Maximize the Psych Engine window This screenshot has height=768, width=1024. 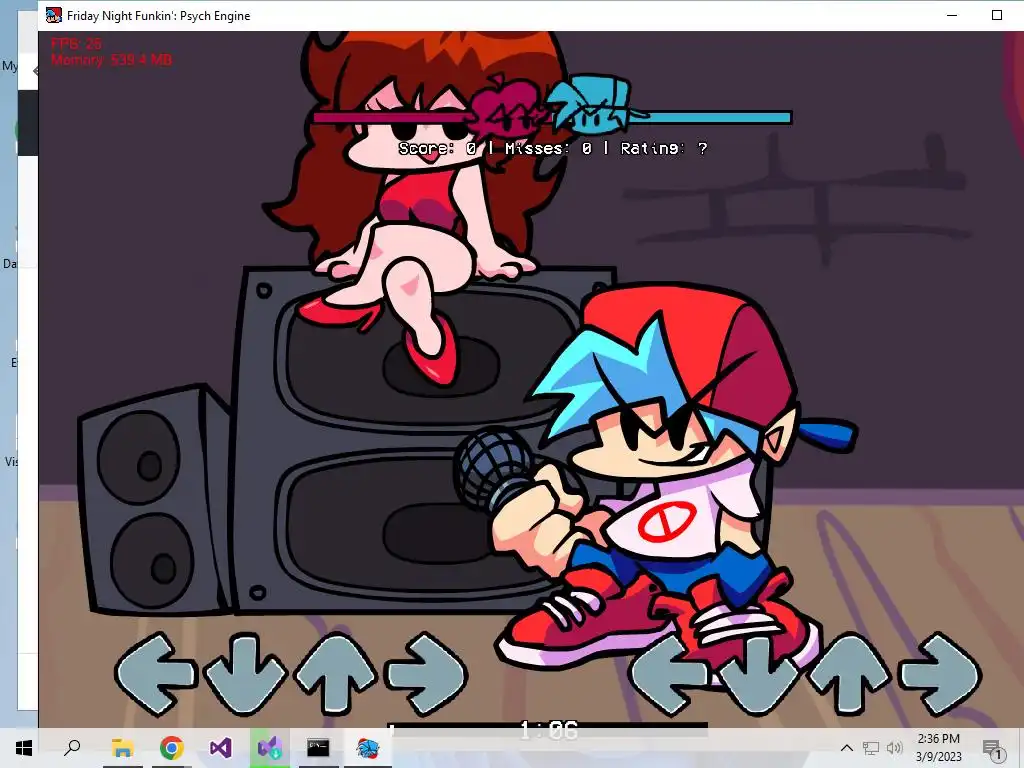997,15
